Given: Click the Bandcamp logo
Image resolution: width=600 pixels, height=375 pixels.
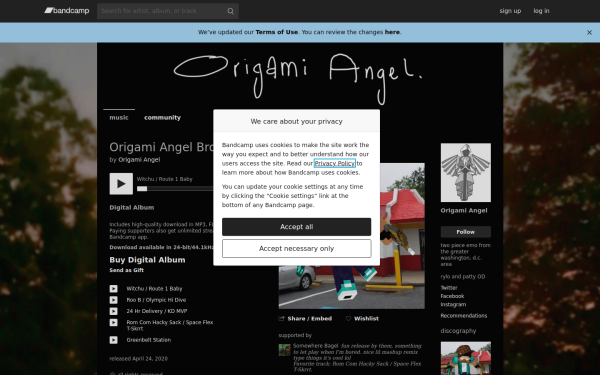Looking at the screenshot, I should pos(67,11).
